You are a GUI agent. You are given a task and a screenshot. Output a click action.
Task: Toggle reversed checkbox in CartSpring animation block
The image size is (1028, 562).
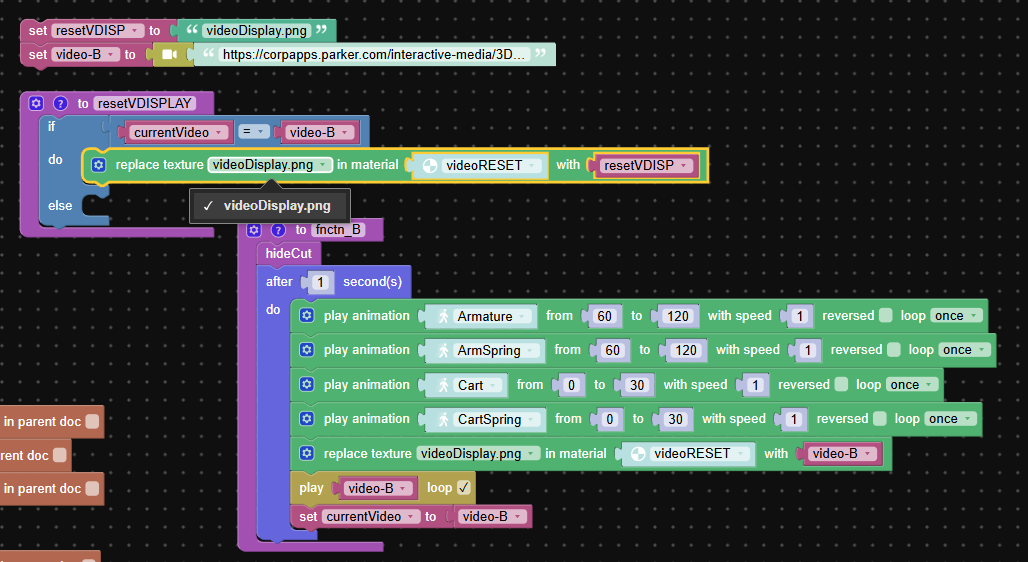click(880, 418)
